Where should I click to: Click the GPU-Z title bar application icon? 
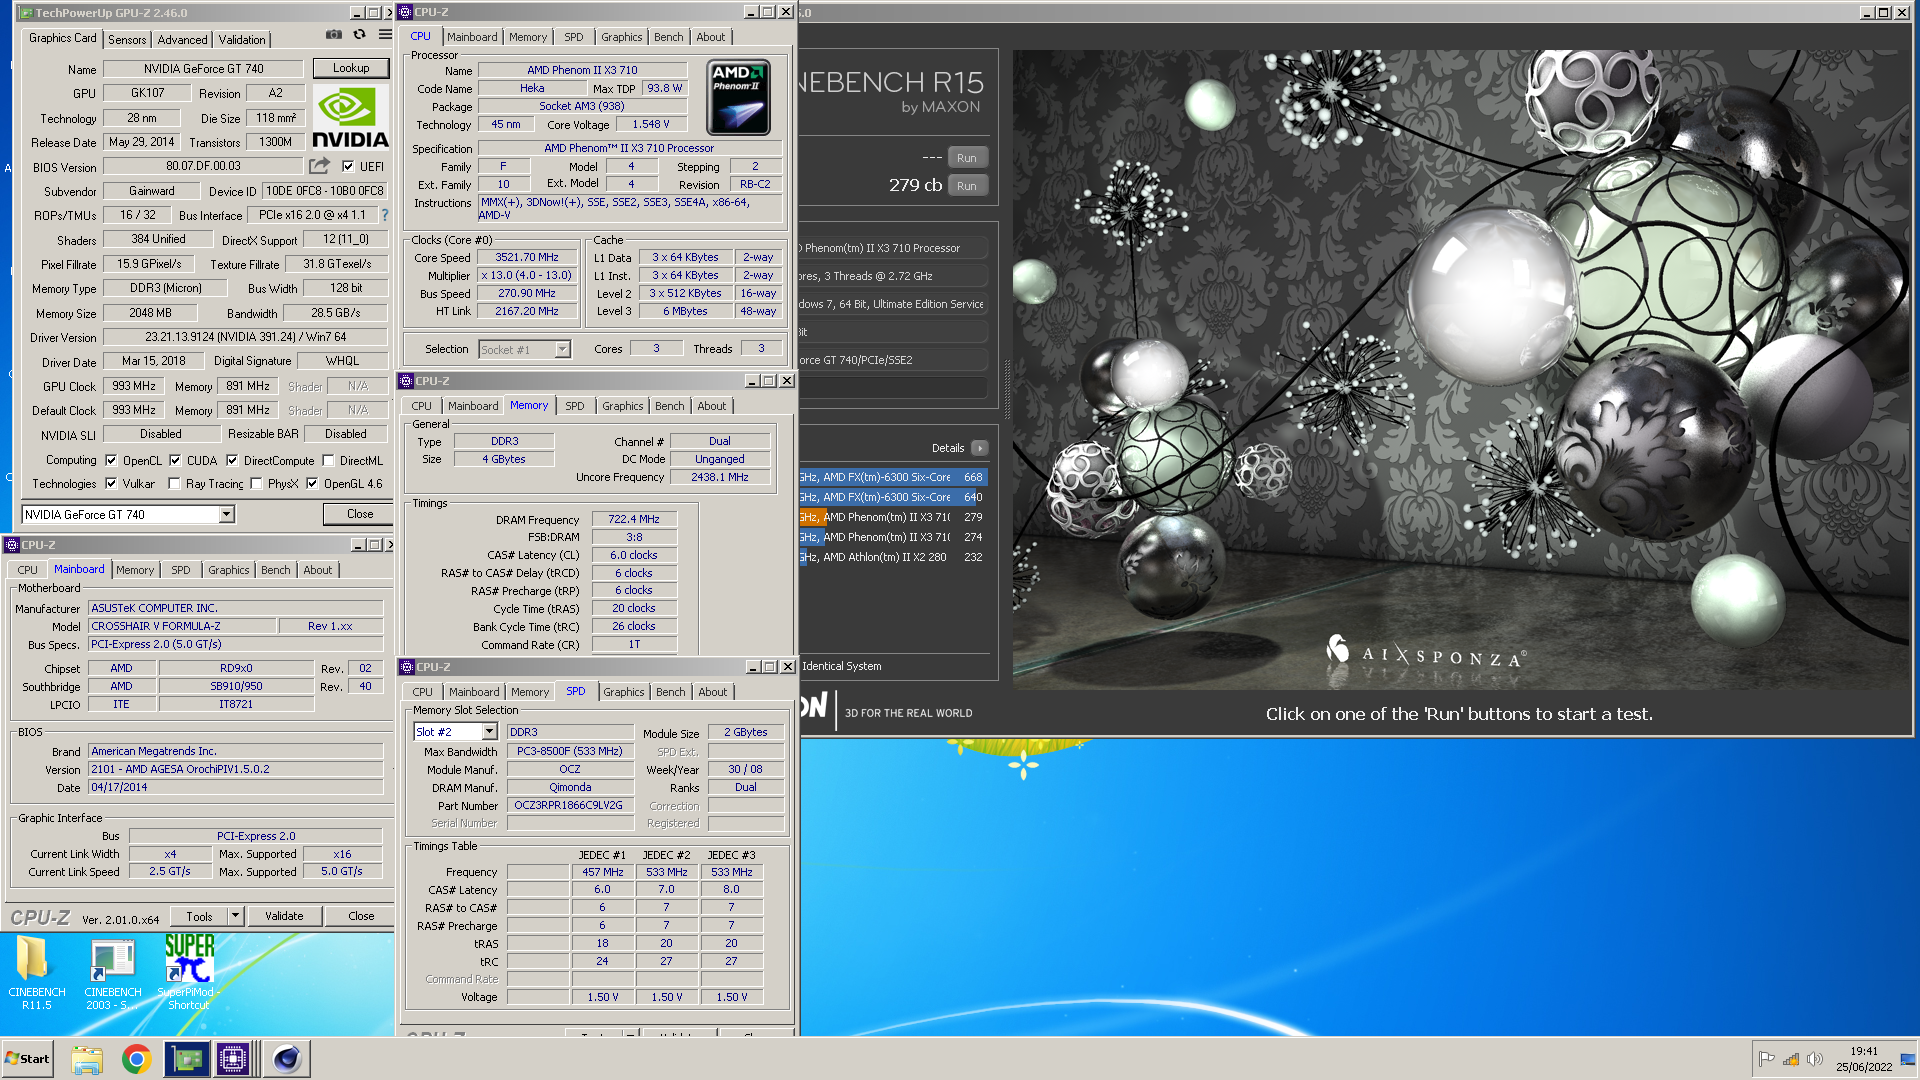coord(26,13)
